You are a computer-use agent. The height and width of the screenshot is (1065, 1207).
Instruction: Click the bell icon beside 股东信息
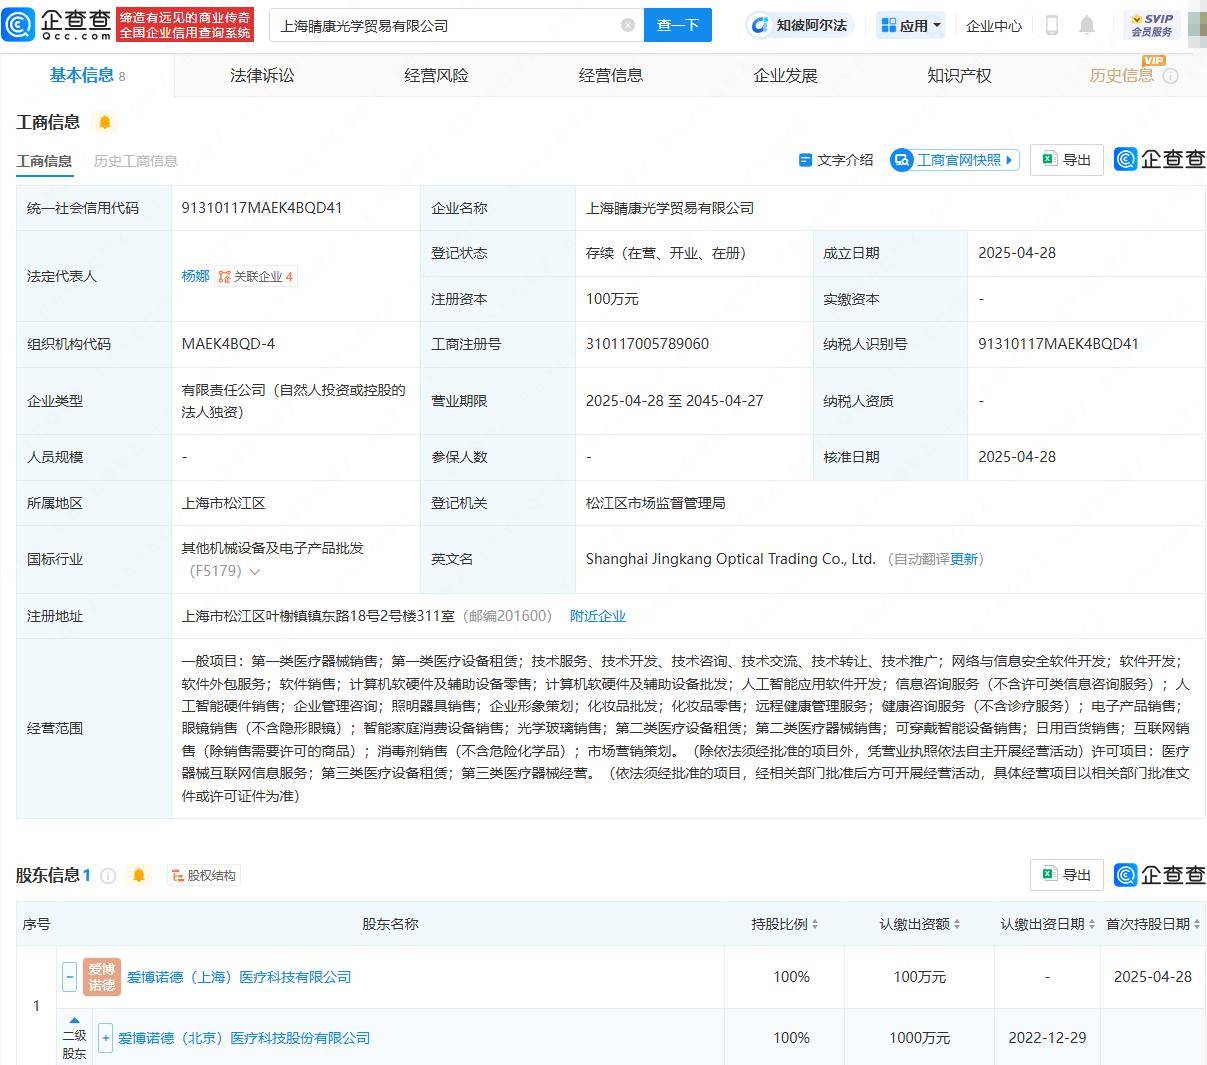(139, 876)
